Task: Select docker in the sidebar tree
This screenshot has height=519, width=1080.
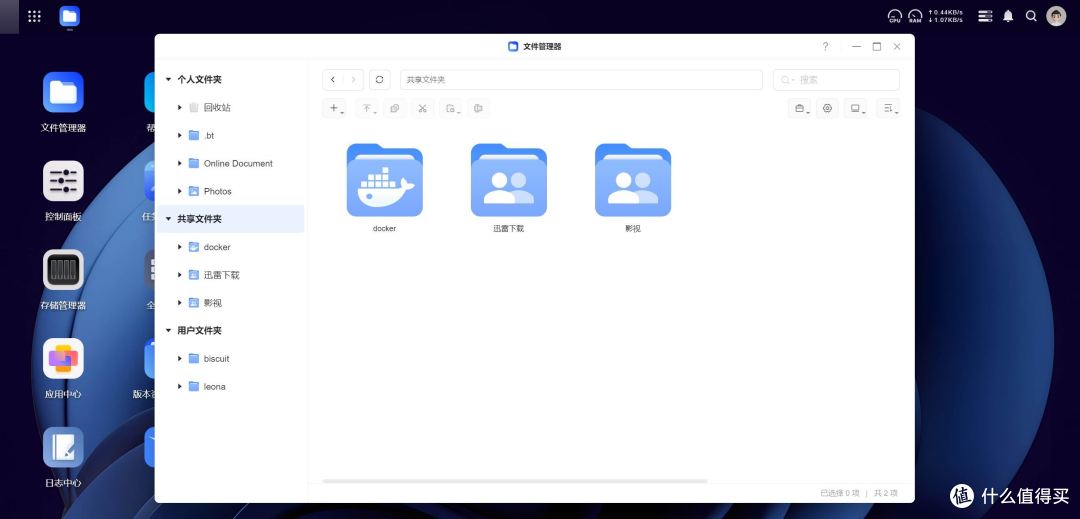Action: pyautogui.click(x=216, y=247)
